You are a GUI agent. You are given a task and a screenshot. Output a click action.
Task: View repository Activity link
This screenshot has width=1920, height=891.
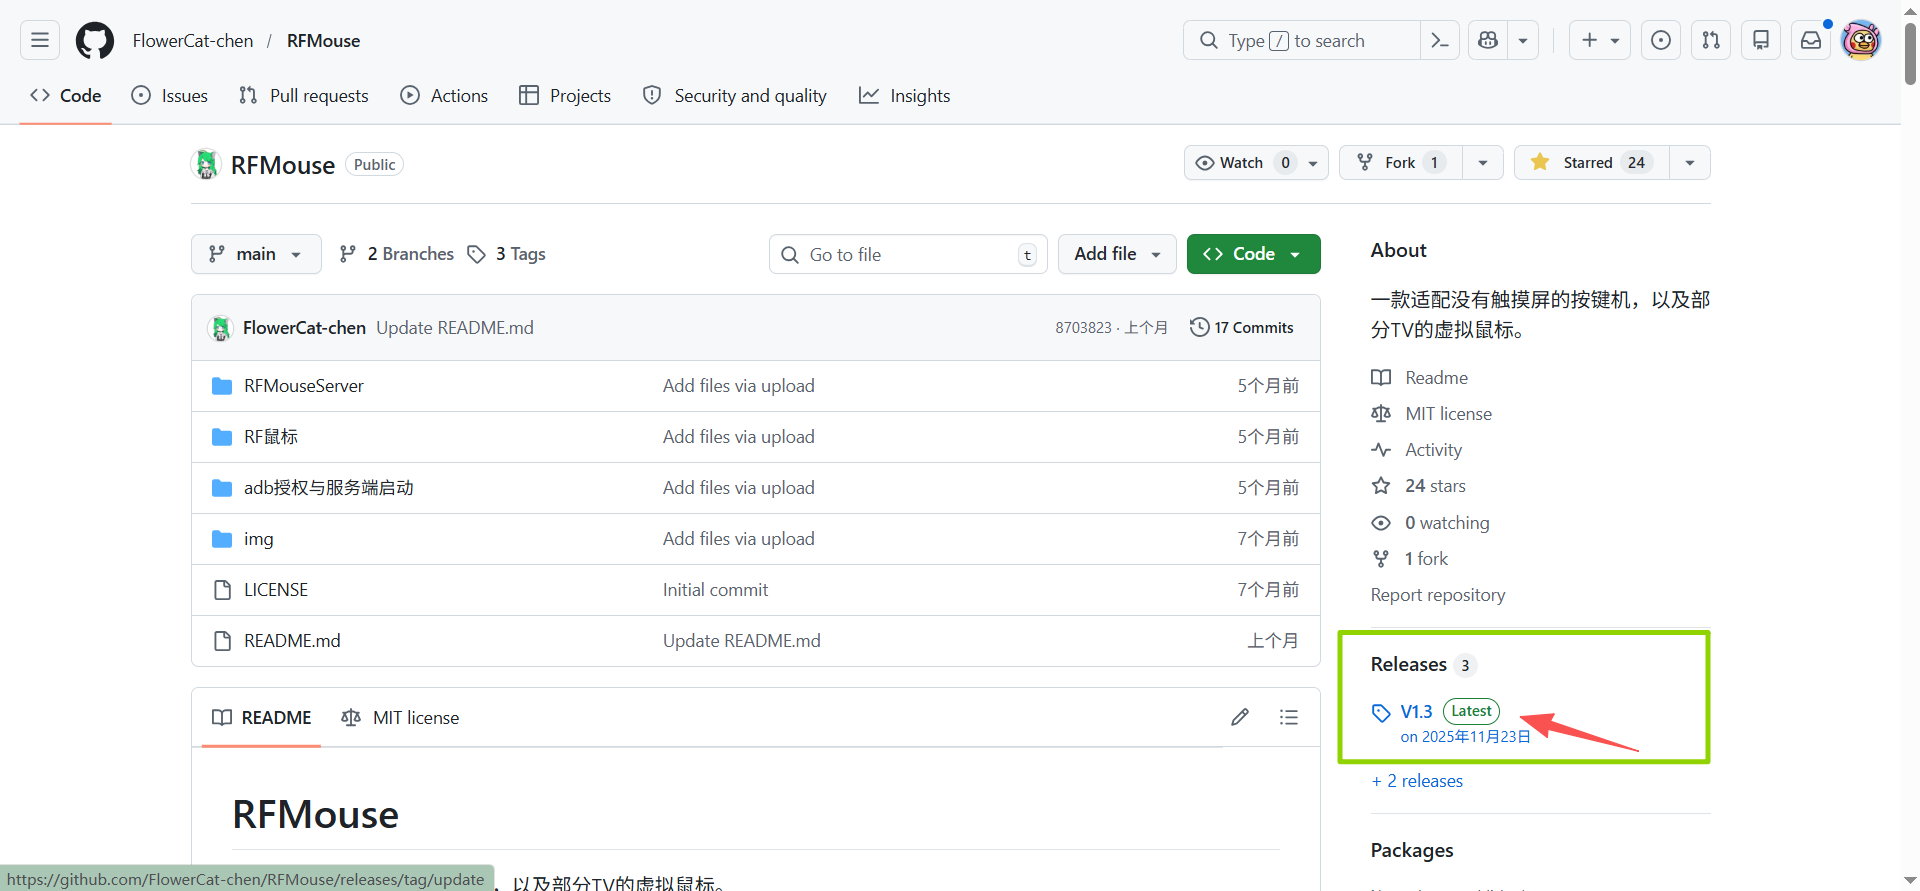coord(1417,450)
